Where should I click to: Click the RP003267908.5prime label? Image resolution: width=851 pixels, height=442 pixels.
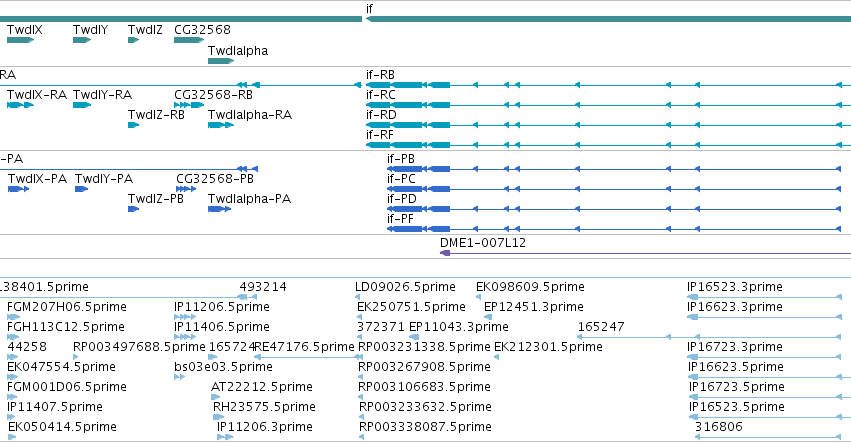(424, 368)
